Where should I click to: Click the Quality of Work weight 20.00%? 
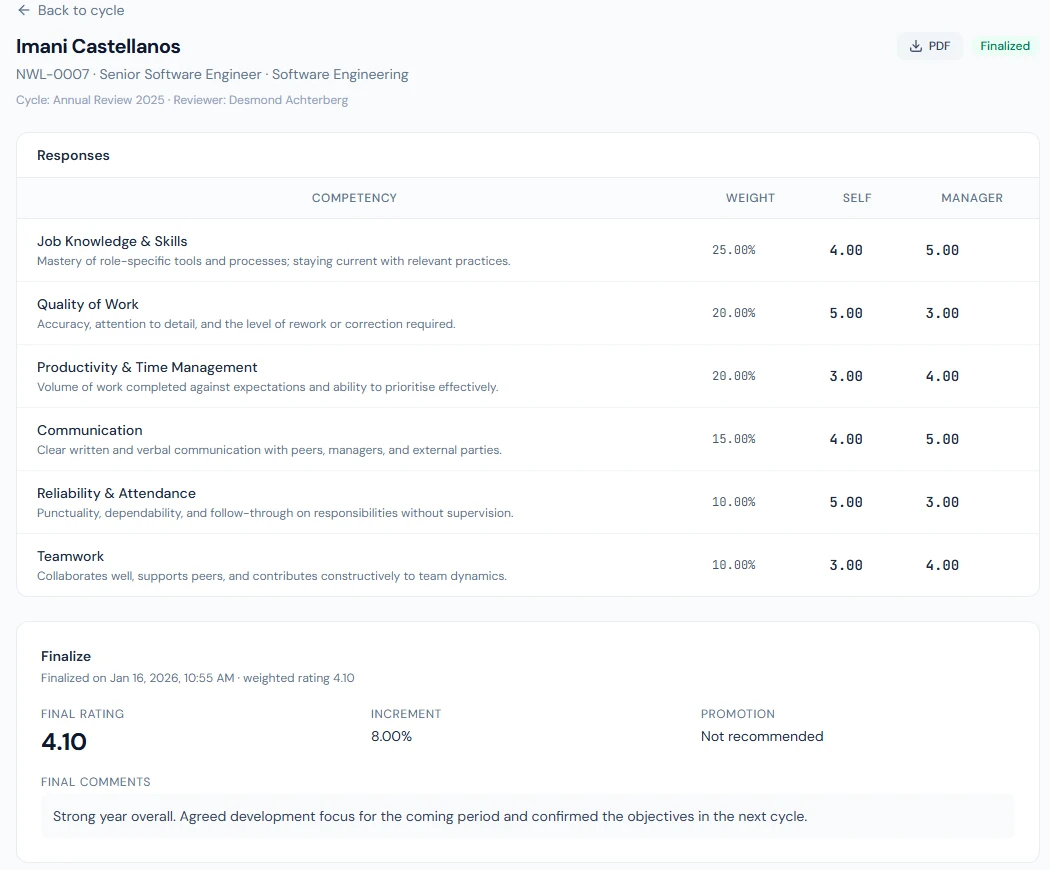point(734,313)
